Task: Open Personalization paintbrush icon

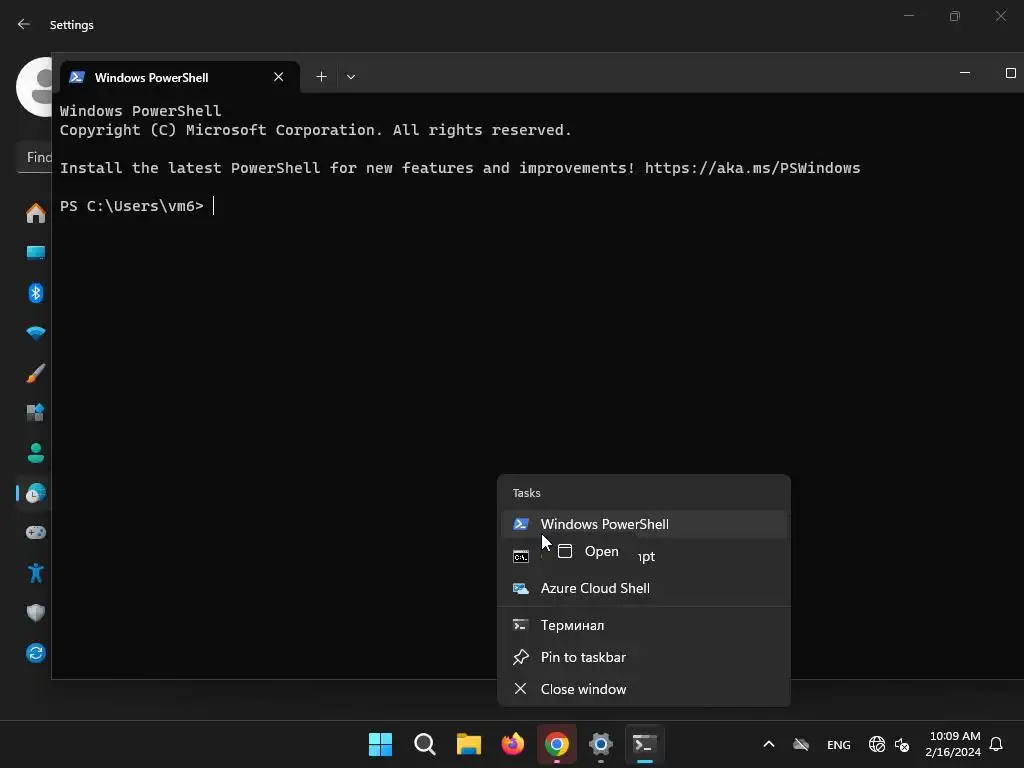Action: tap(35, 373)
